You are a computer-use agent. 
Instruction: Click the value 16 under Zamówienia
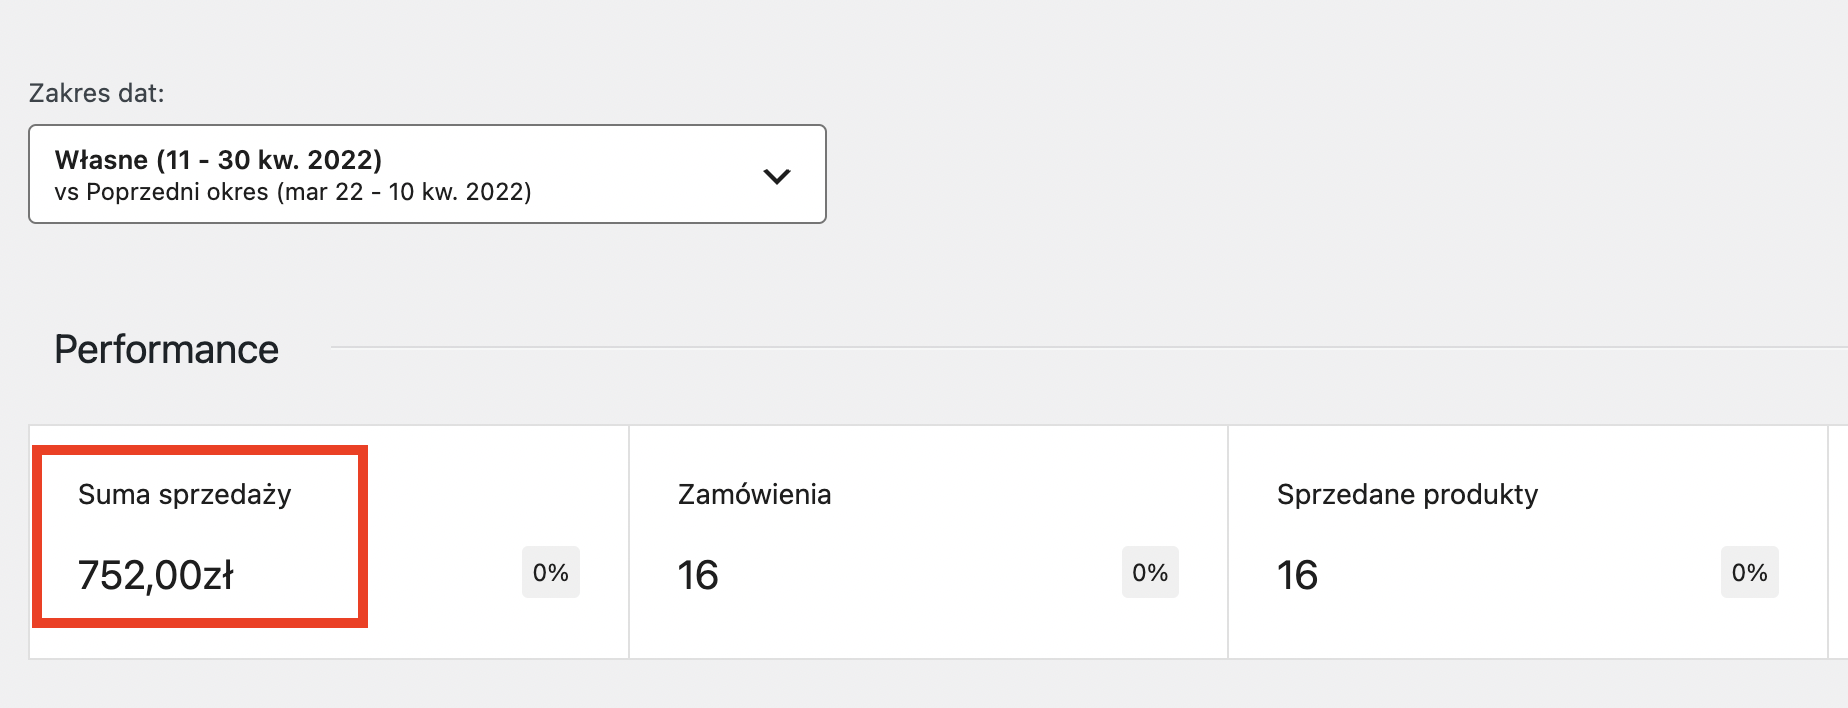[x=698, y=575]
